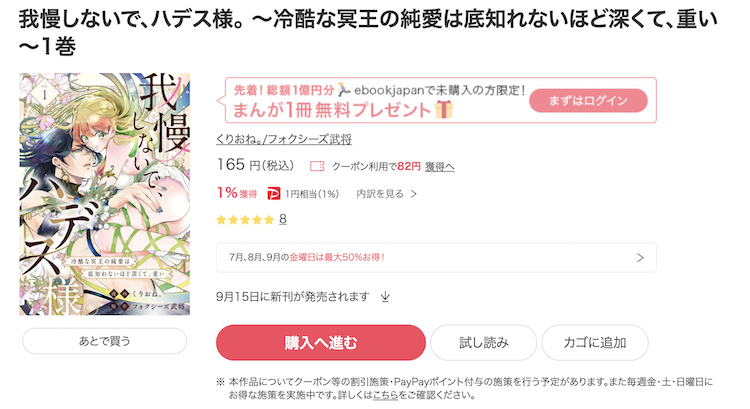Click the 購入へ進む button

(320, 343)
